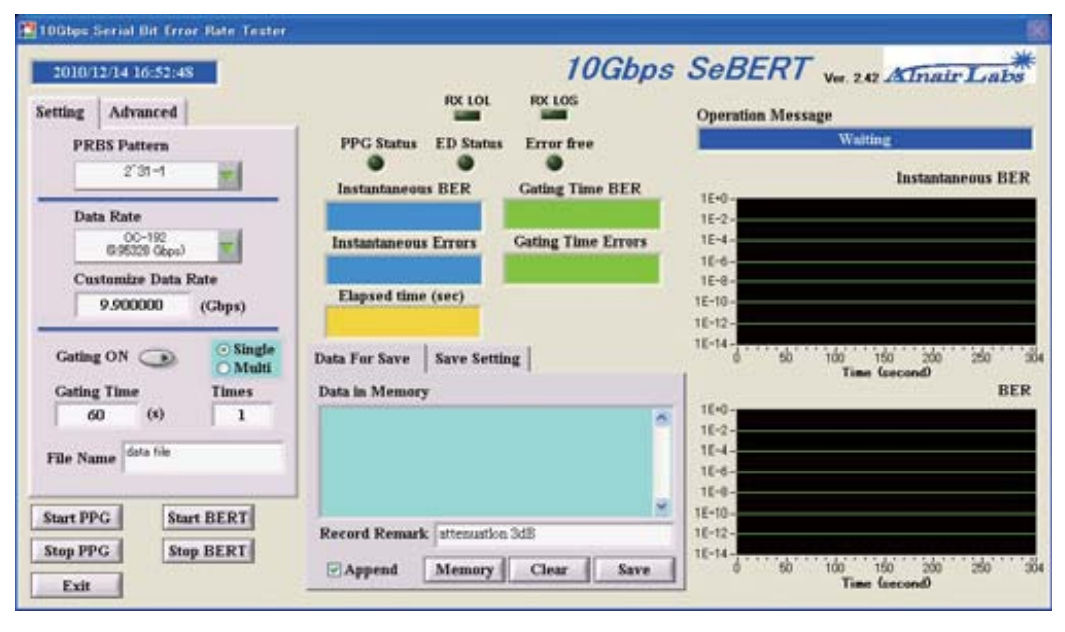Open the PRBS Pattern dropdown arrow

pos(229,176)
